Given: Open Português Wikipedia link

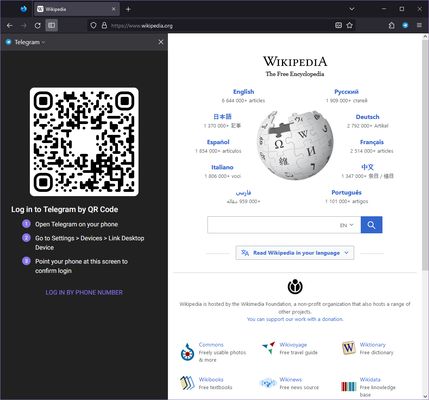Looking at the screenshot, I should tap(346, 192).
